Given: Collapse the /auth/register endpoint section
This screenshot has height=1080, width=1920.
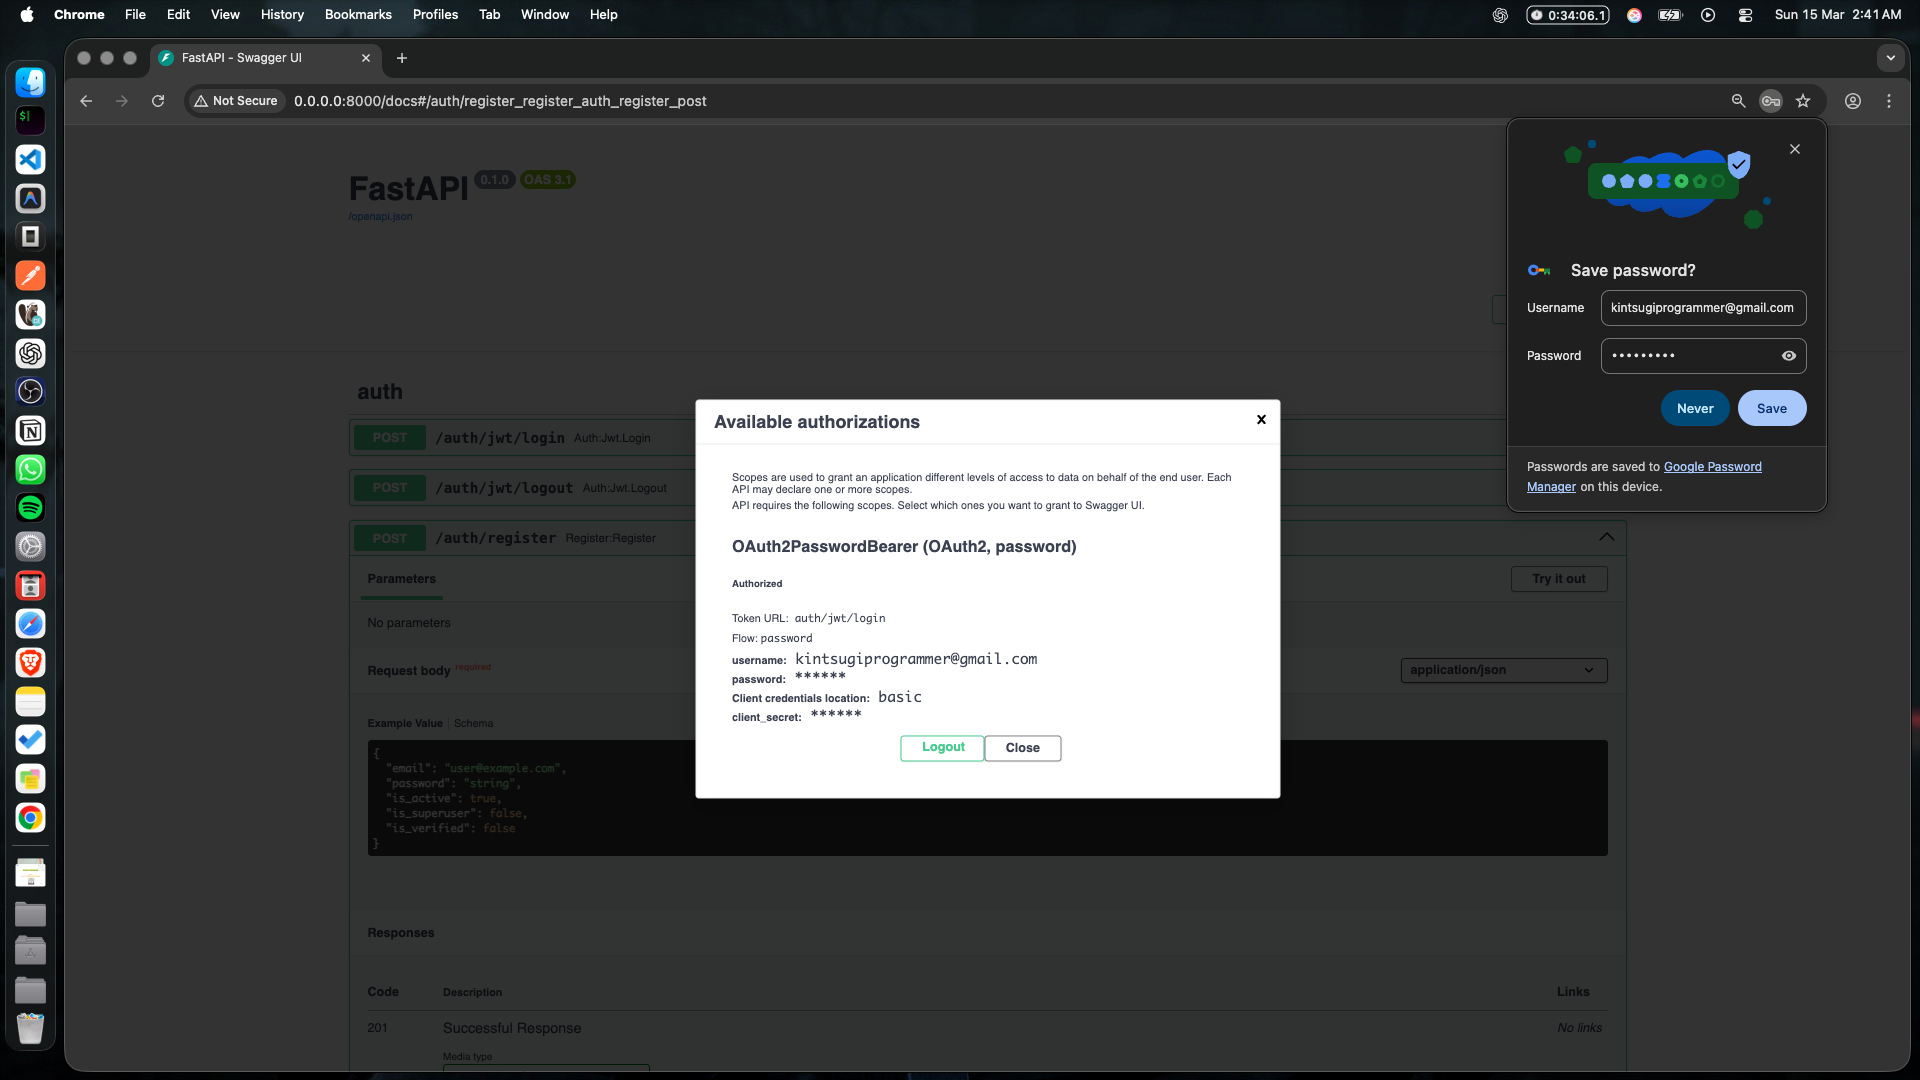Looking at the screenshot, I should [x=1607, y=537].
